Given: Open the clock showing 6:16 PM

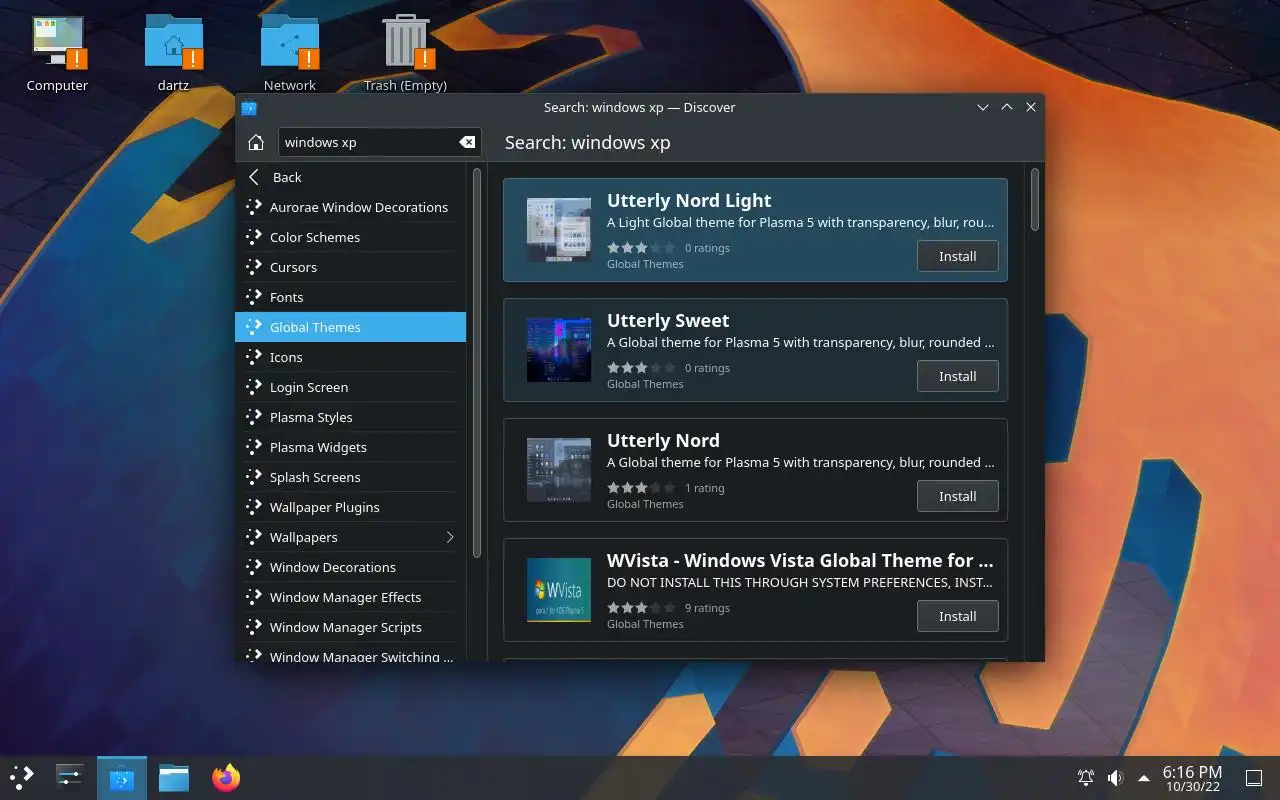Looking at the screenshot, I should coord(1192,778).
